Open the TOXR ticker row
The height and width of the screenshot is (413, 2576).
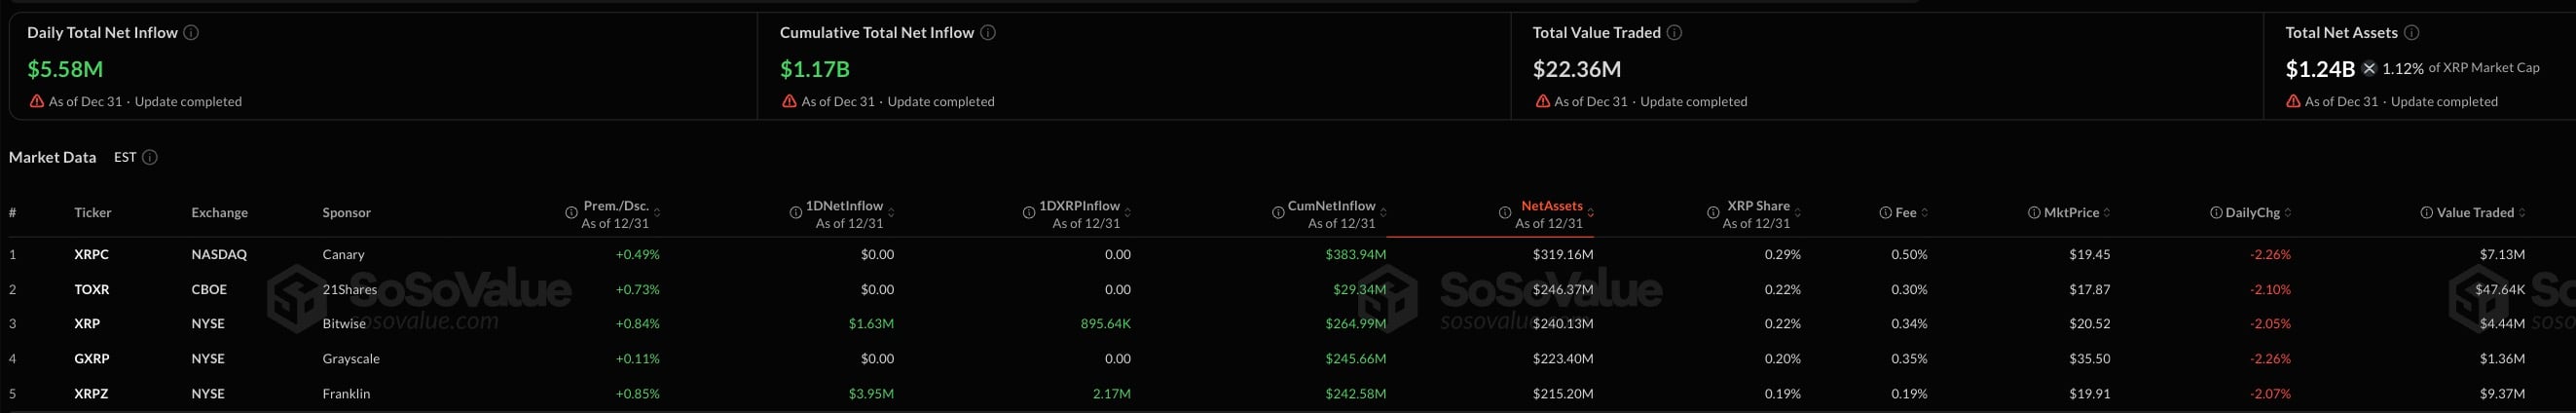coord(91,290)
